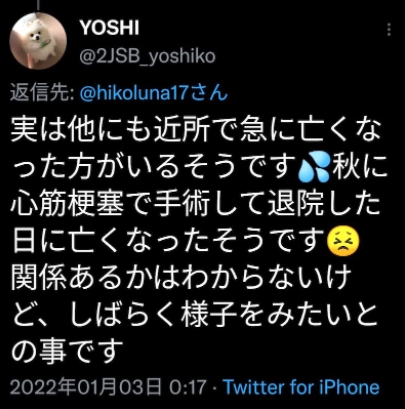Screen dimensions: 405x409
Task: Click the tweet line starting 実は他にも
Action: [x=196, y=130]
